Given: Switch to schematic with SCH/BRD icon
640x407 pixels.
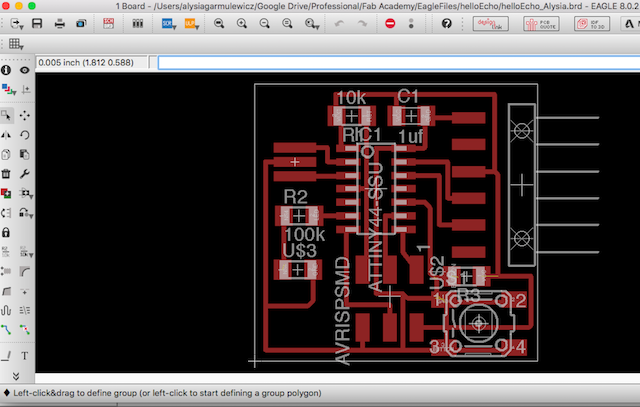Looking at the screenshot, I should 109,23.
